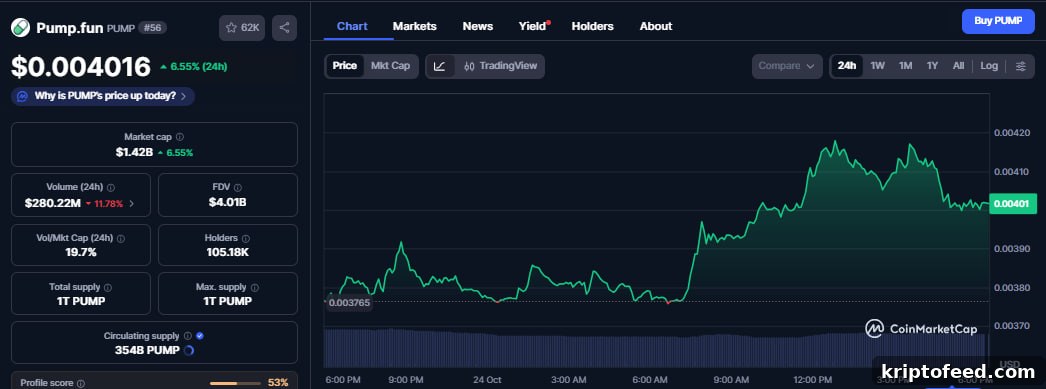1046x389 pixels.
Task: Set chart range to 1M
Action: point(905,66)
